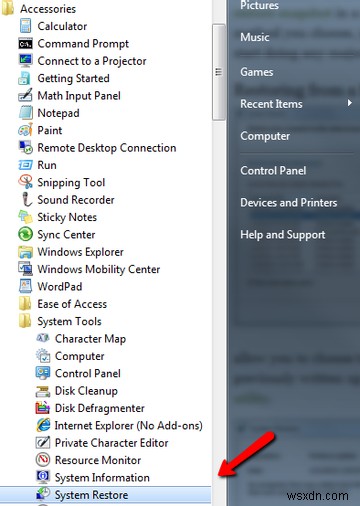Click the programs list scrollbar thumb
The height and width of the screenshot is (506, 360).
[x=218, y=72]
